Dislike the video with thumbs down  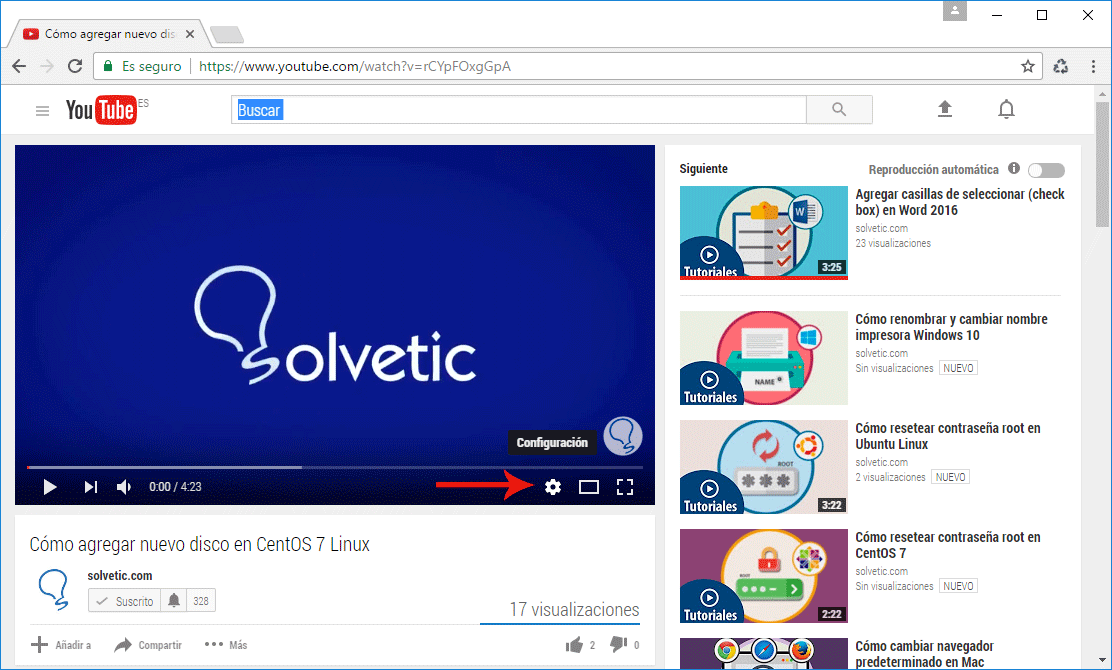coord(618,644)
